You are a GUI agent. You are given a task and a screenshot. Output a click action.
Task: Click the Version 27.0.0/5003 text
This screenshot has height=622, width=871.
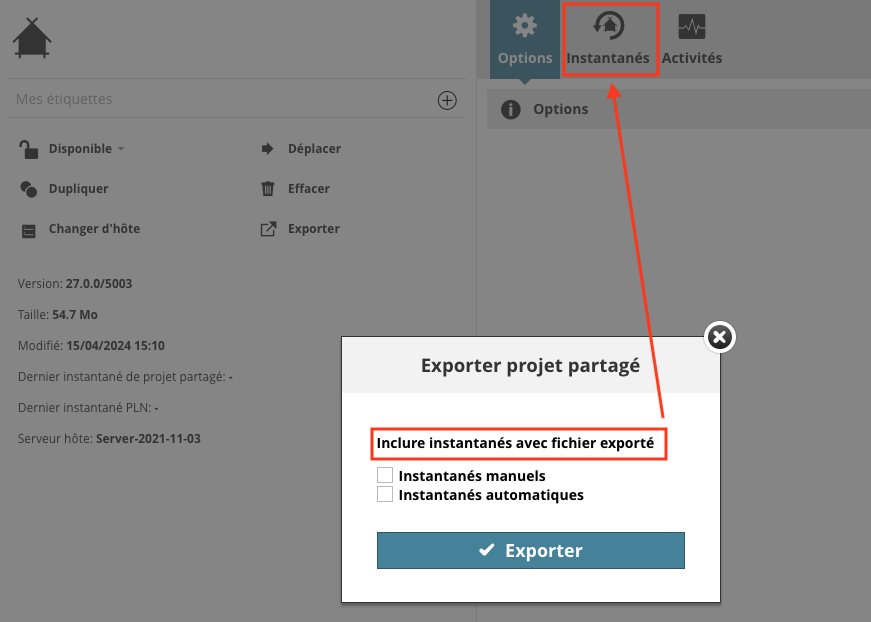75,283
